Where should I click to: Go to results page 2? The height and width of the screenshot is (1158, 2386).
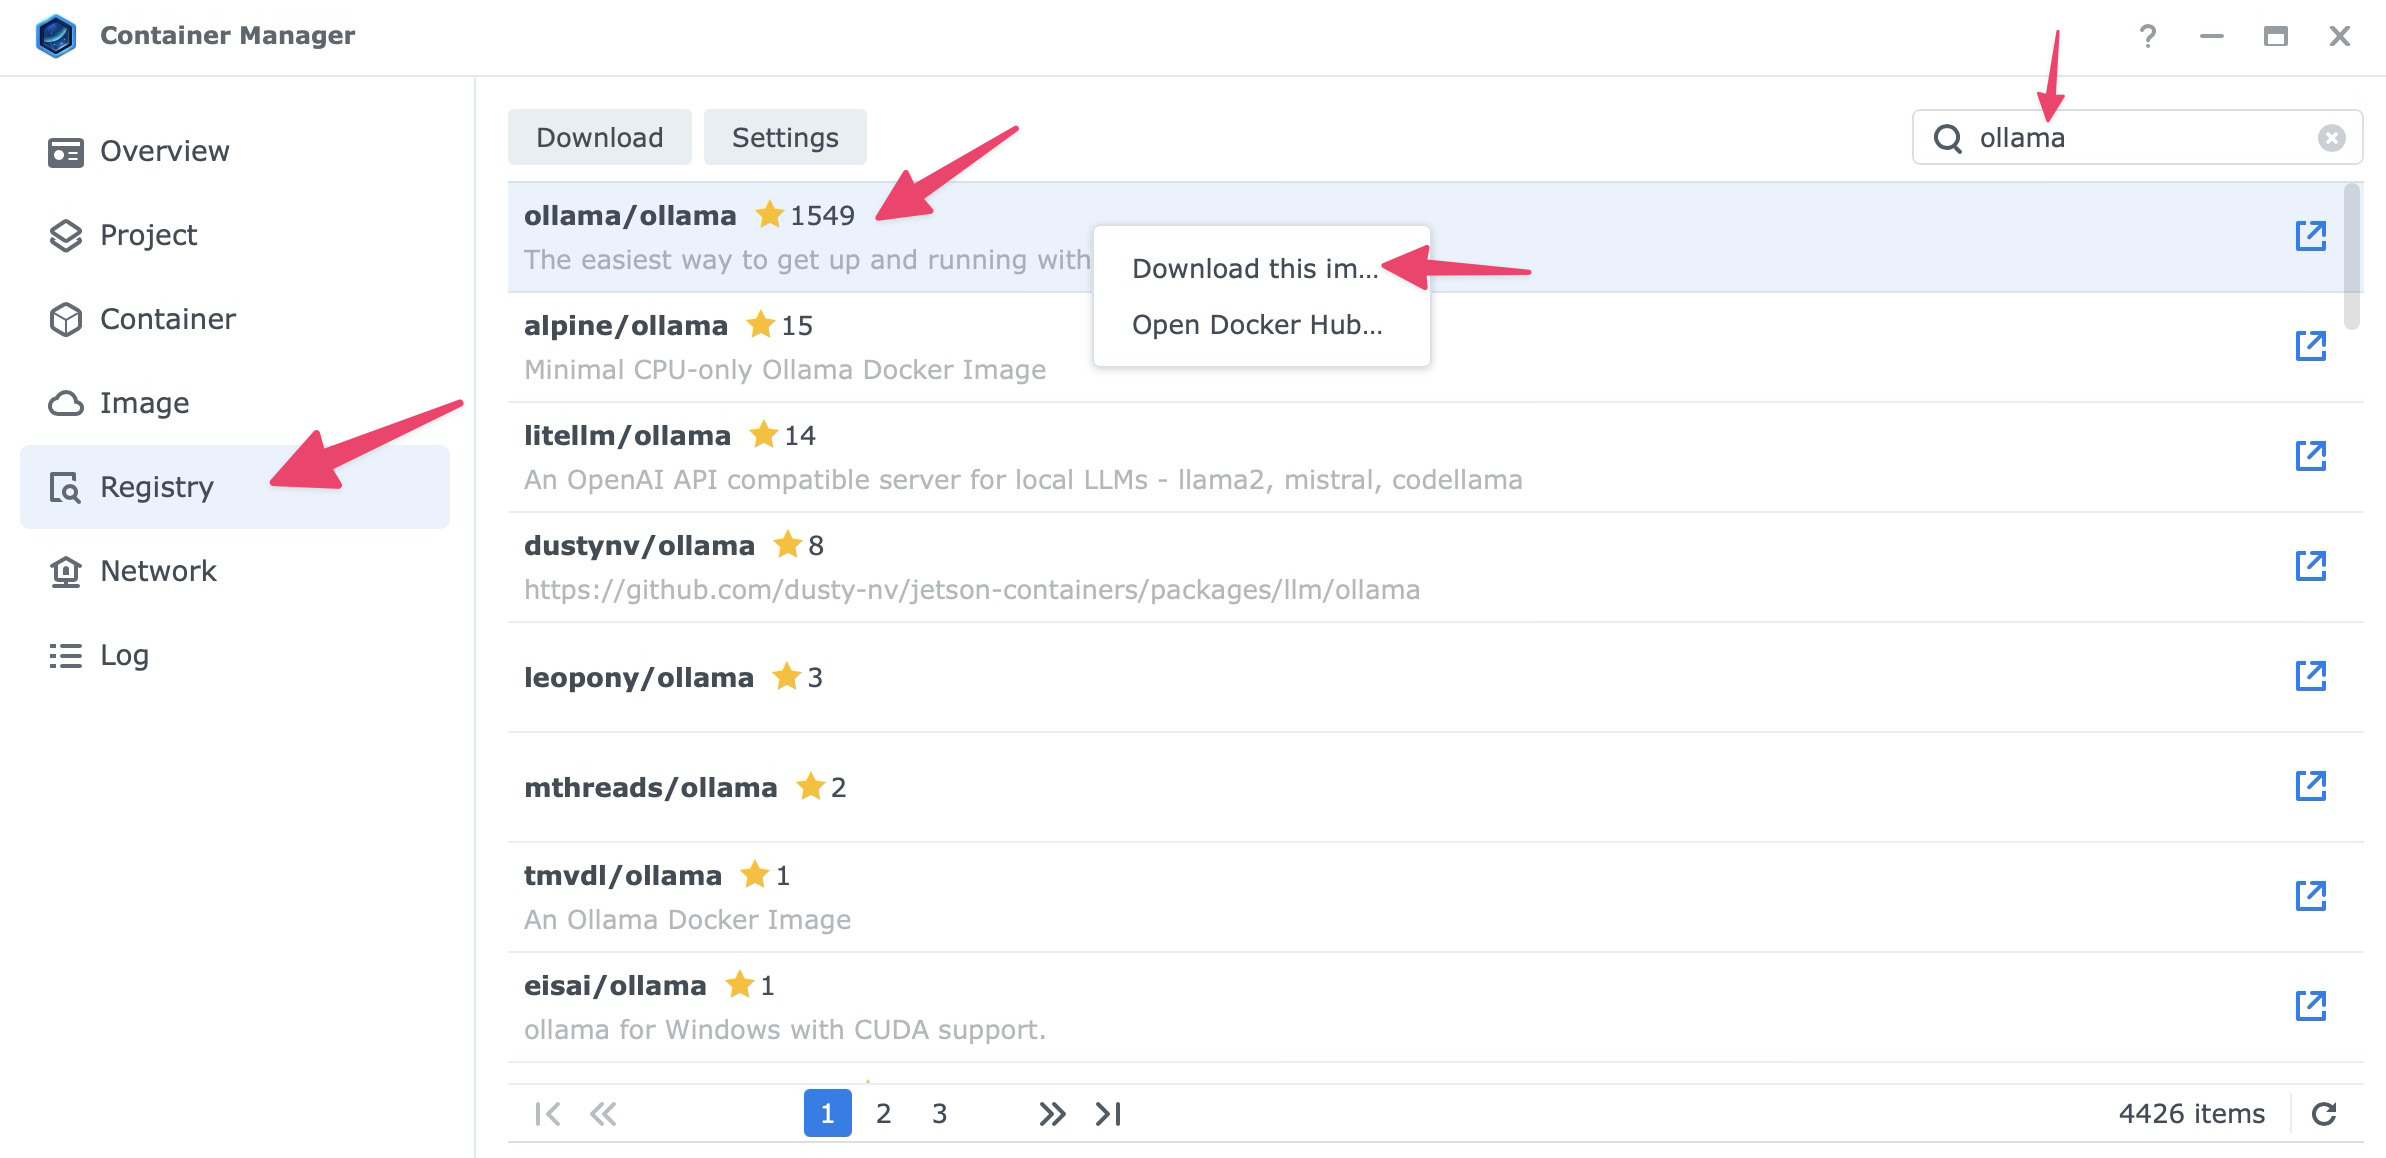[x=883, y=1114]
